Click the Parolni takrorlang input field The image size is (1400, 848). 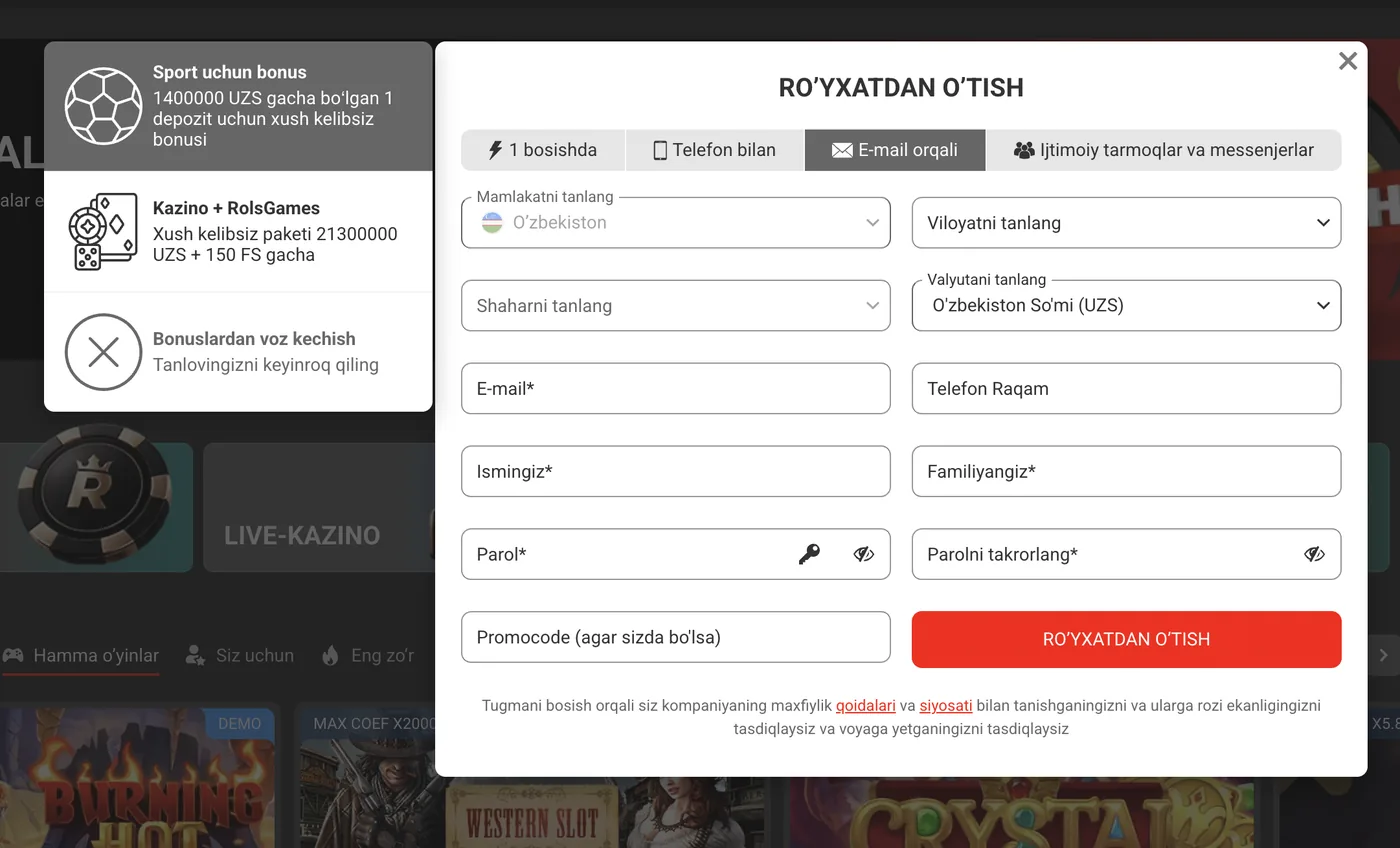[x=1126, y=554]
